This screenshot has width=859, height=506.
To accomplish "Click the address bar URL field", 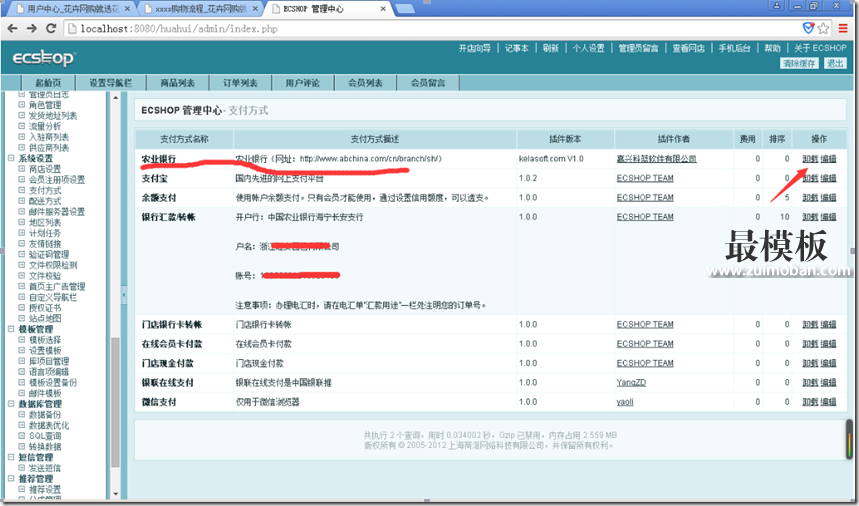I will click(433, 28).
